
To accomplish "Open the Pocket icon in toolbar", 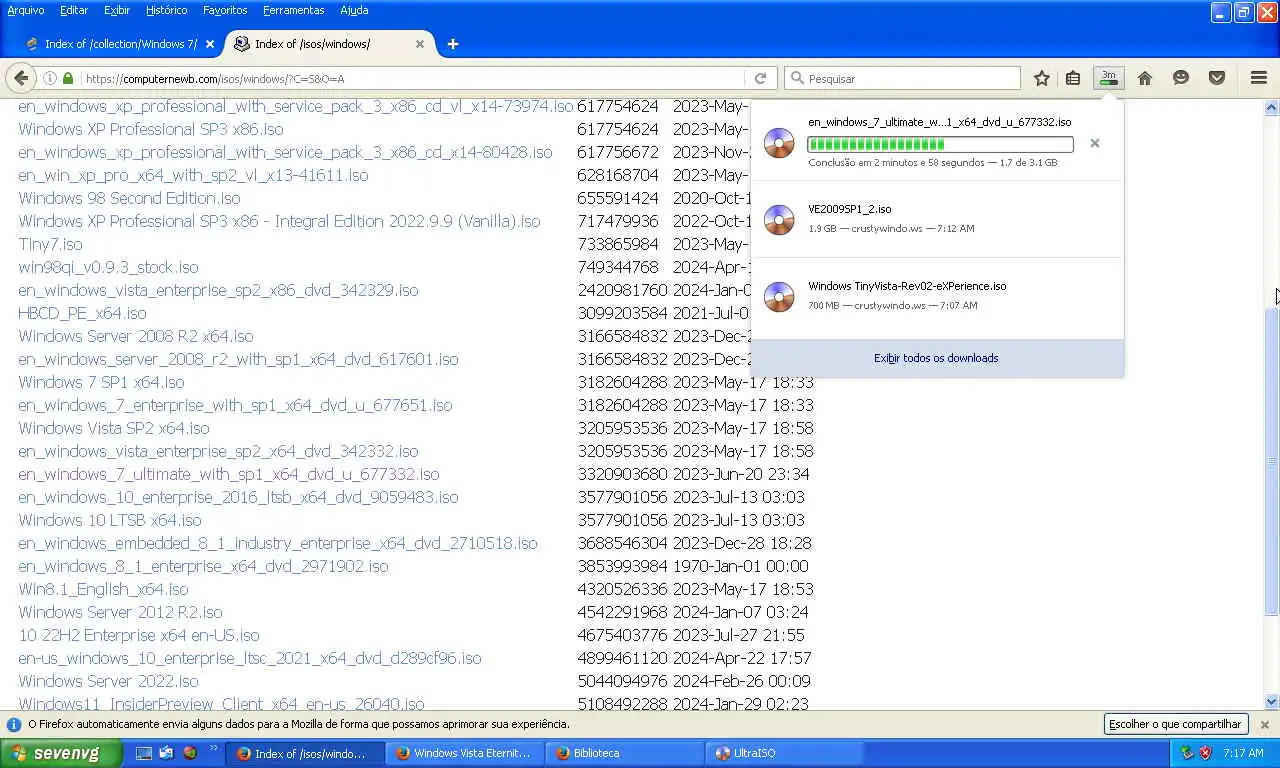I will [x=1217, y=78].
